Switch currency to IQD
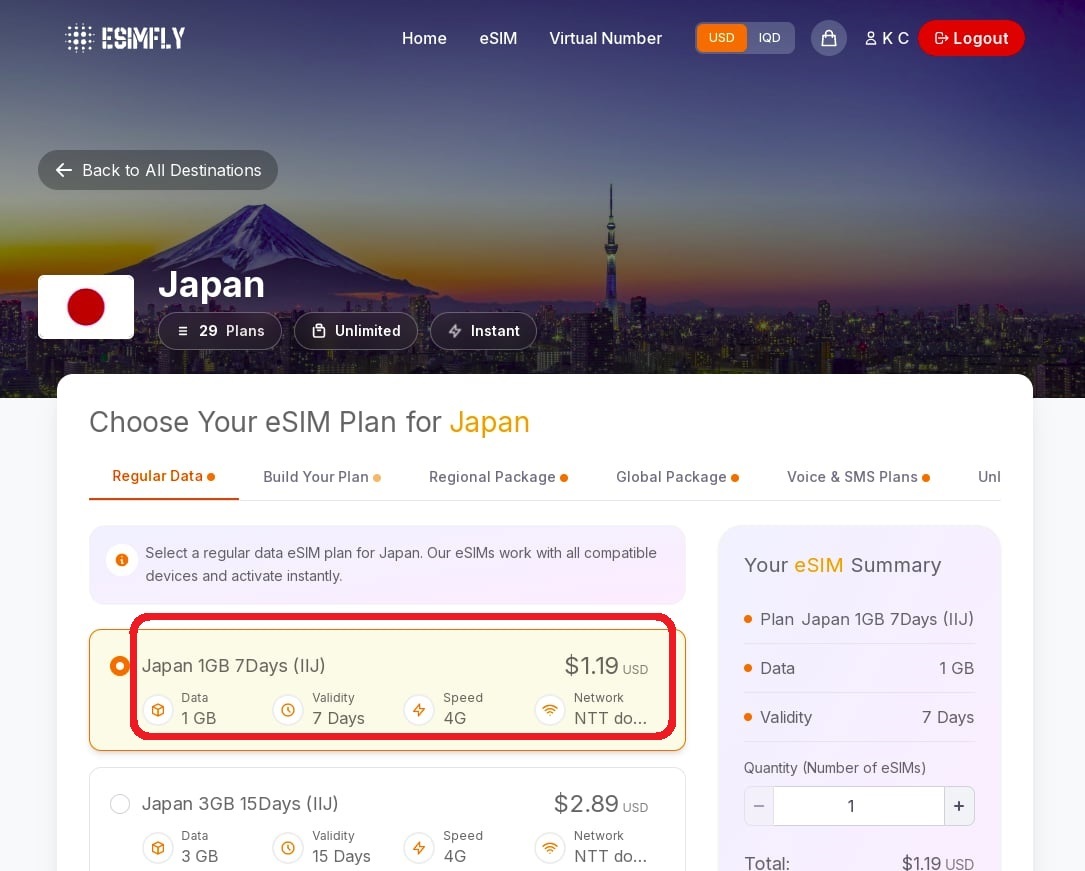This screenshot has height=871, width=1085. pyautogui.click(x=769, y=38)
